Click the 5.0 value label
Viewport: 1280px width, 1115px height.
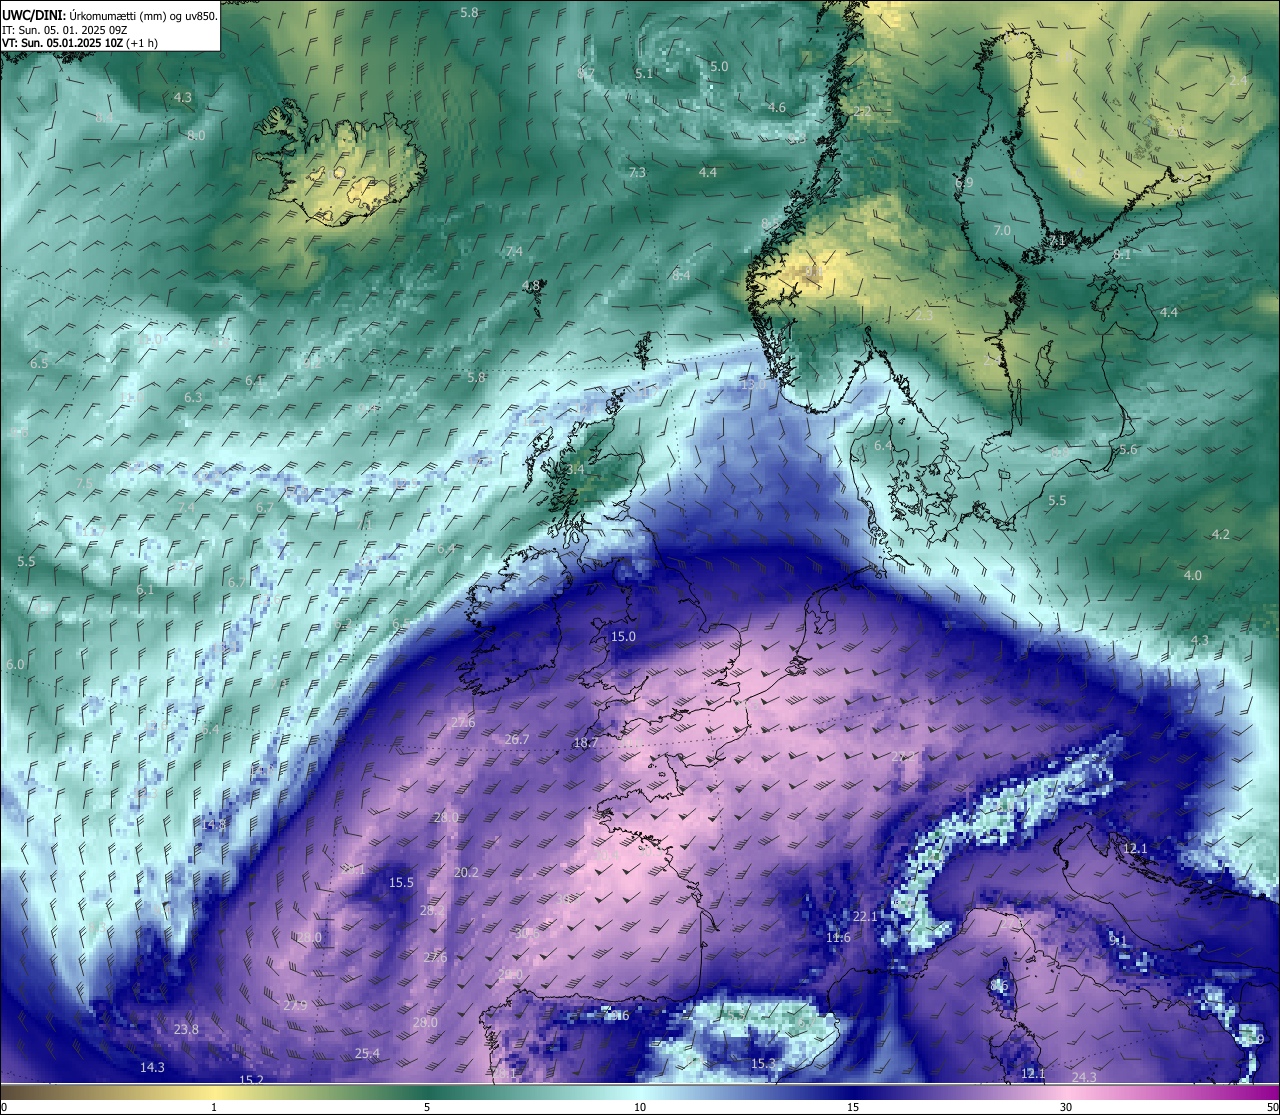[x=719, y=66]
